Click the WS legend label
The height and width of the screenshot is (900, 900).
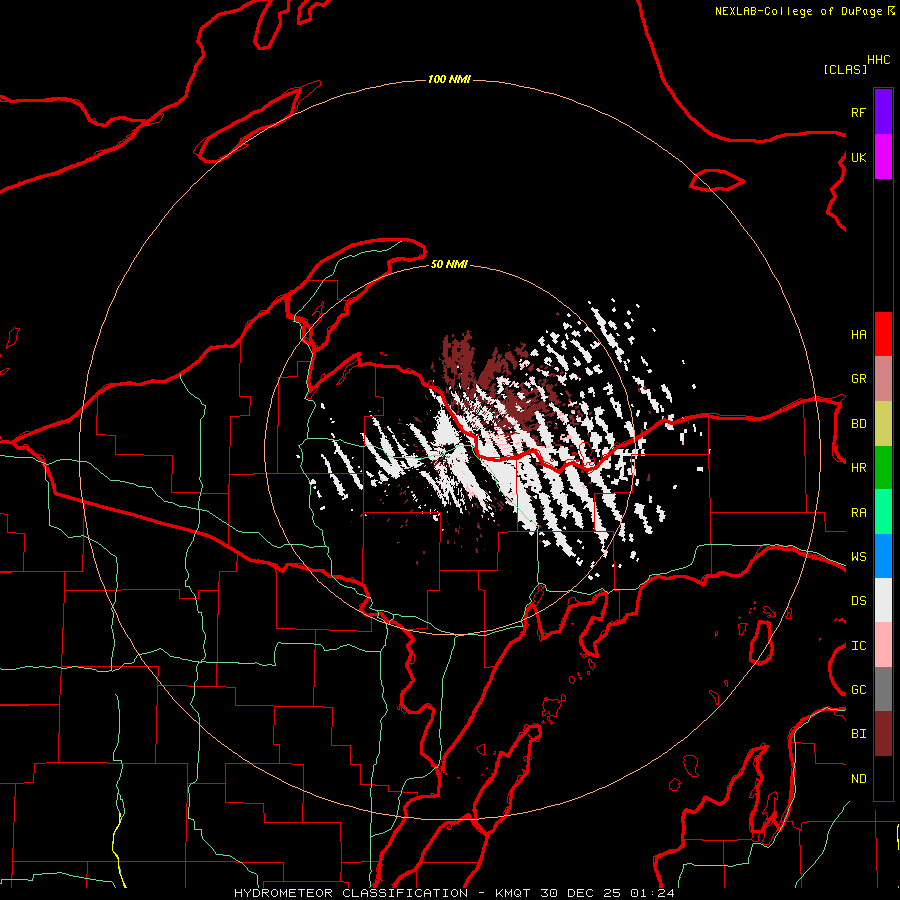click(858, 556)
